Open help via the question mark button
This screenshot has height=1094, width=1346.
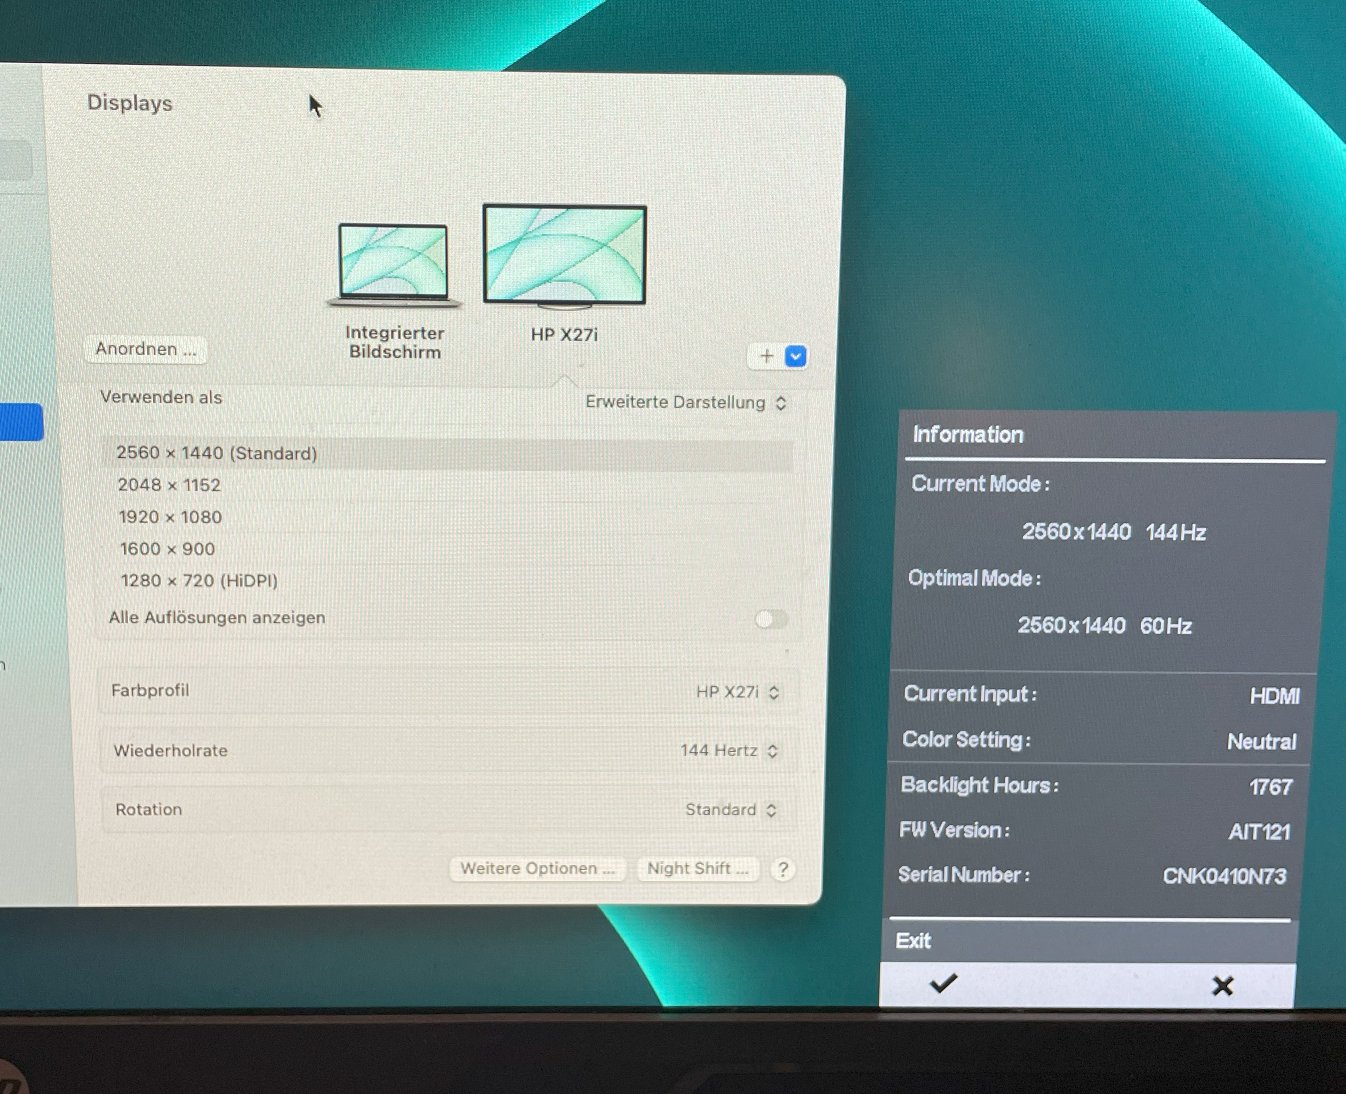(x=783, y=869)
